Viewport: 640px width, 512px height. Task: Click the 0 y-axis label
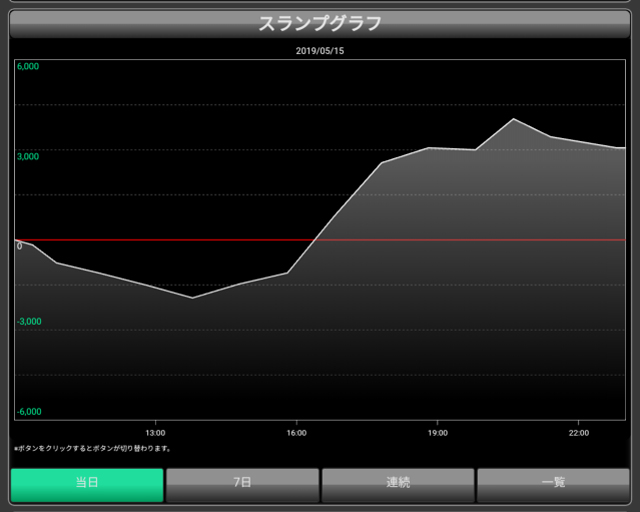coord(19,246)
